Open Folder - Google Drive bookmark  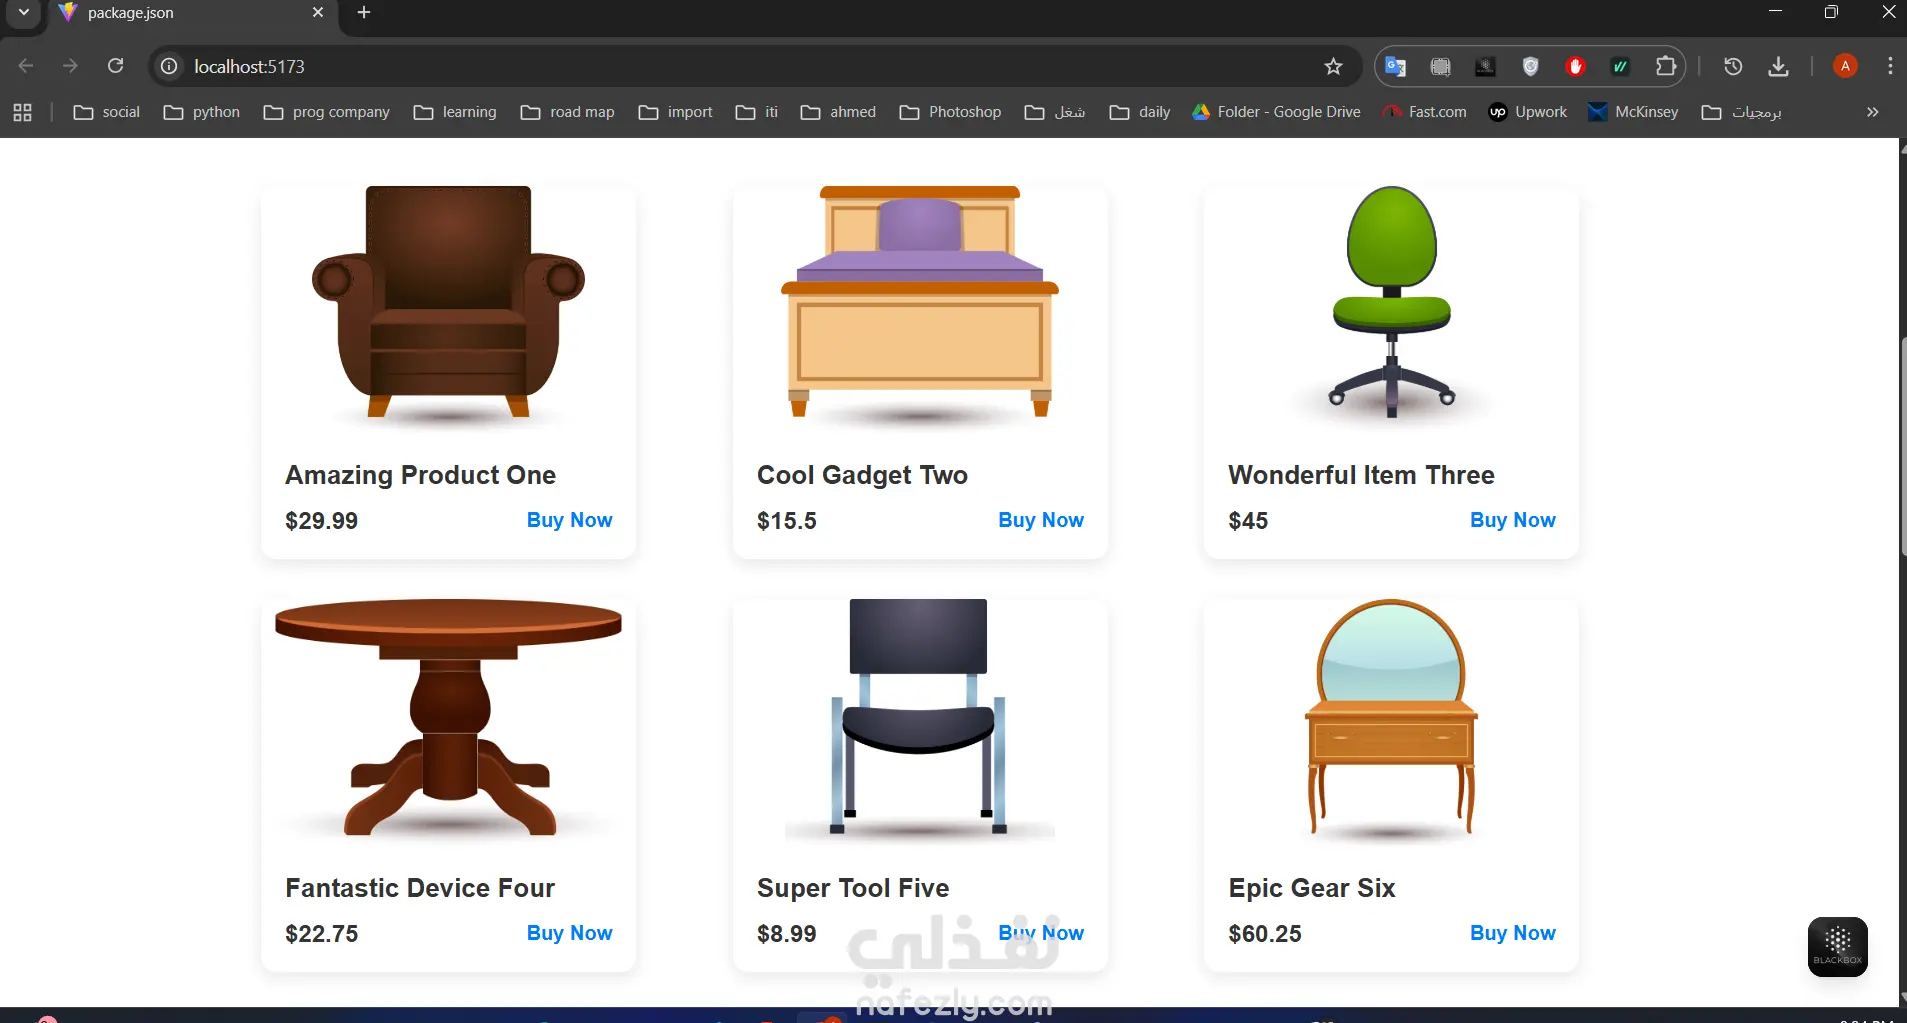(x=1276, y=112)
